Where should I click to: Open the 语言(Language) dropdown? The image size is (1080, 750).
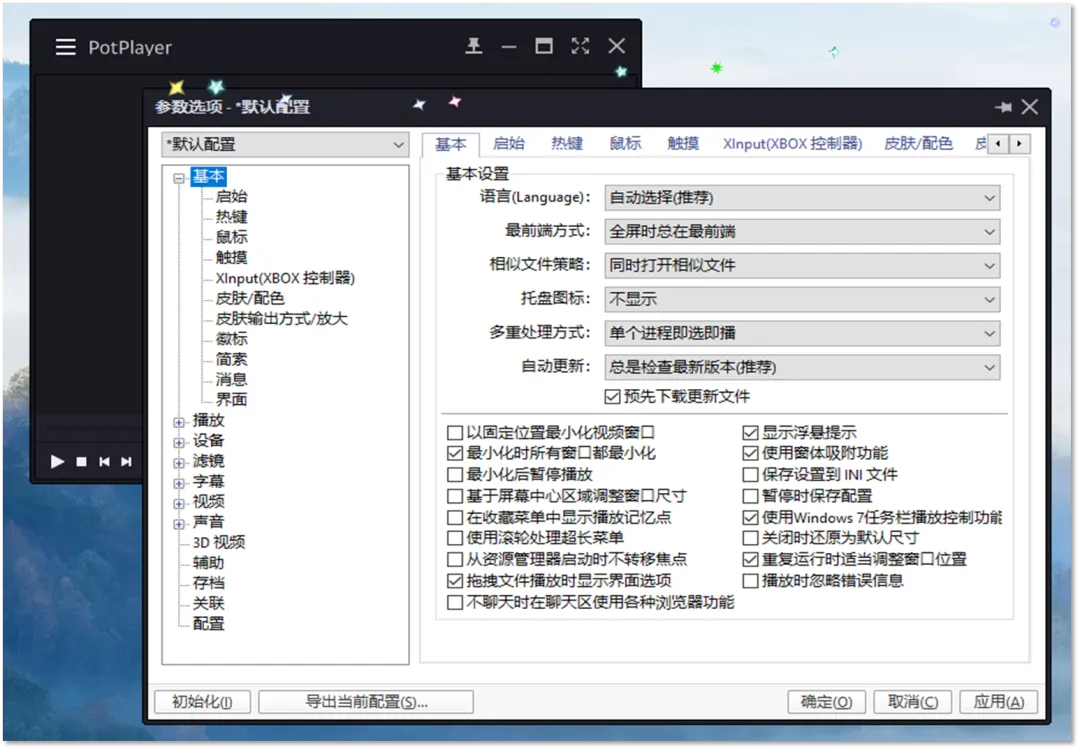tap(802, 198)
